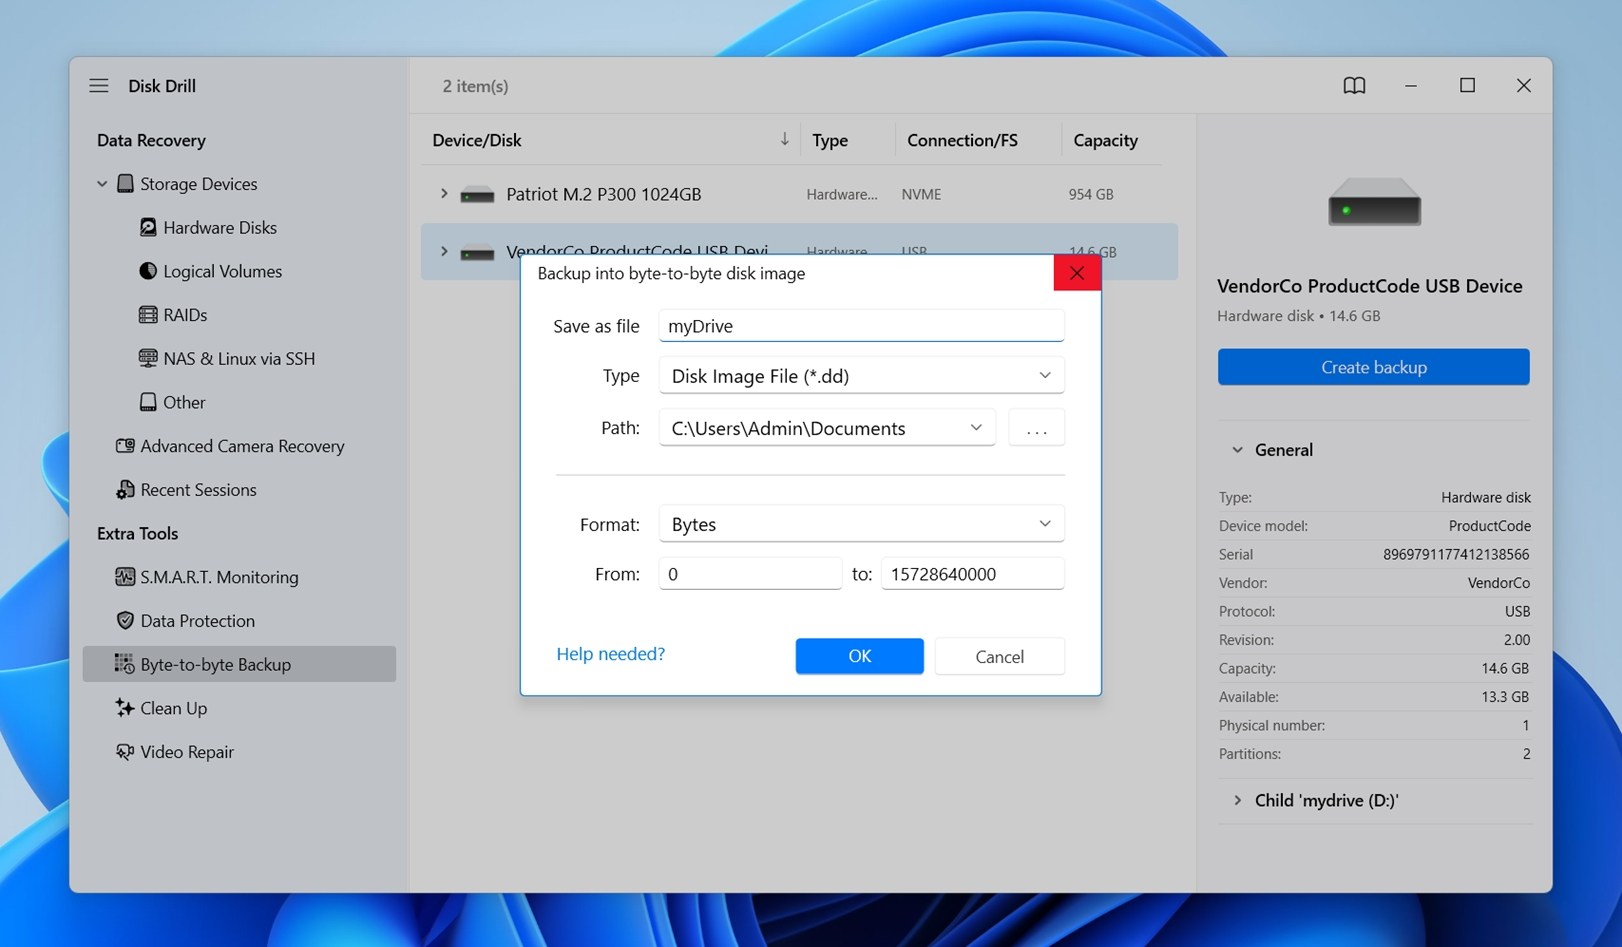Click the Recent Sessions icon
The image size is (1622, 947).
pos(125,490)
